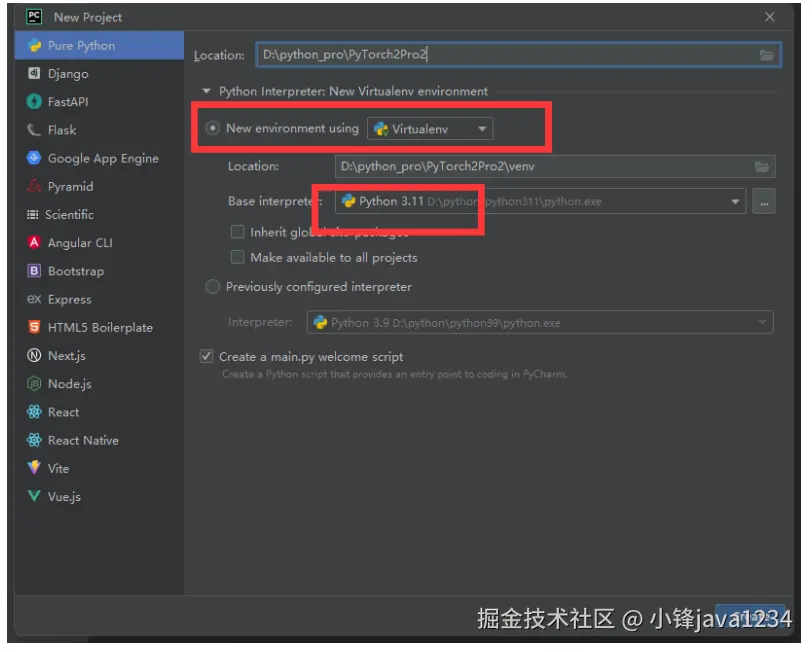
Task: Open the Virtualenv environment type dropdown
Action: pyautogui.click(x=430, y=129)
